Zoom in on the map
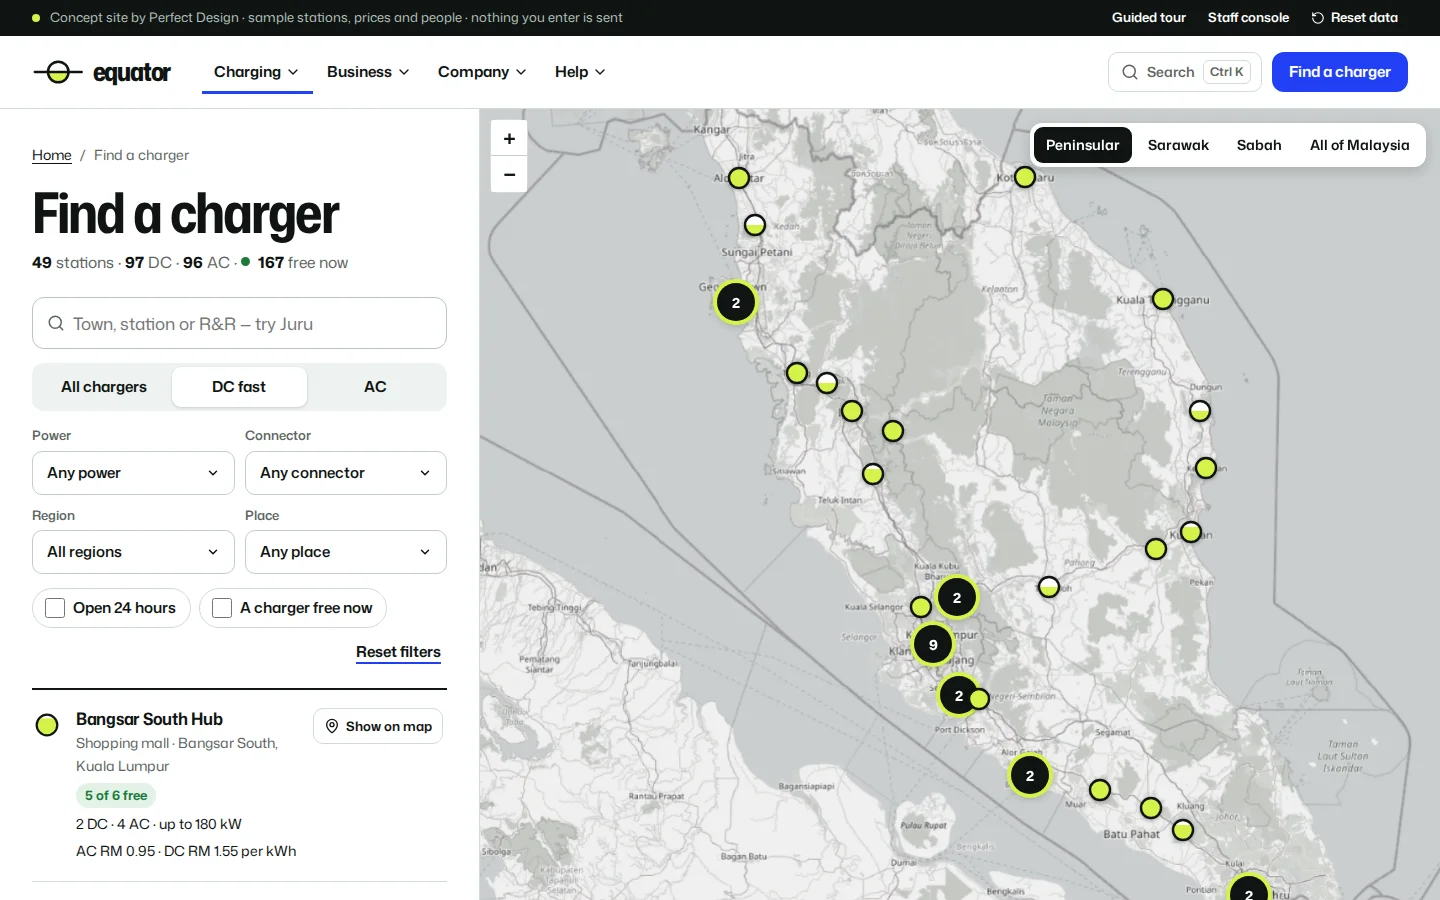The image size is (1440, 900). pos(509,139)
